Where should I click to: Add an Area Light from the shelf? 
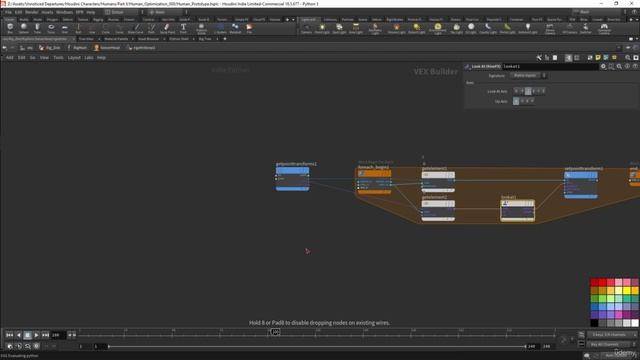pos(356,28)
